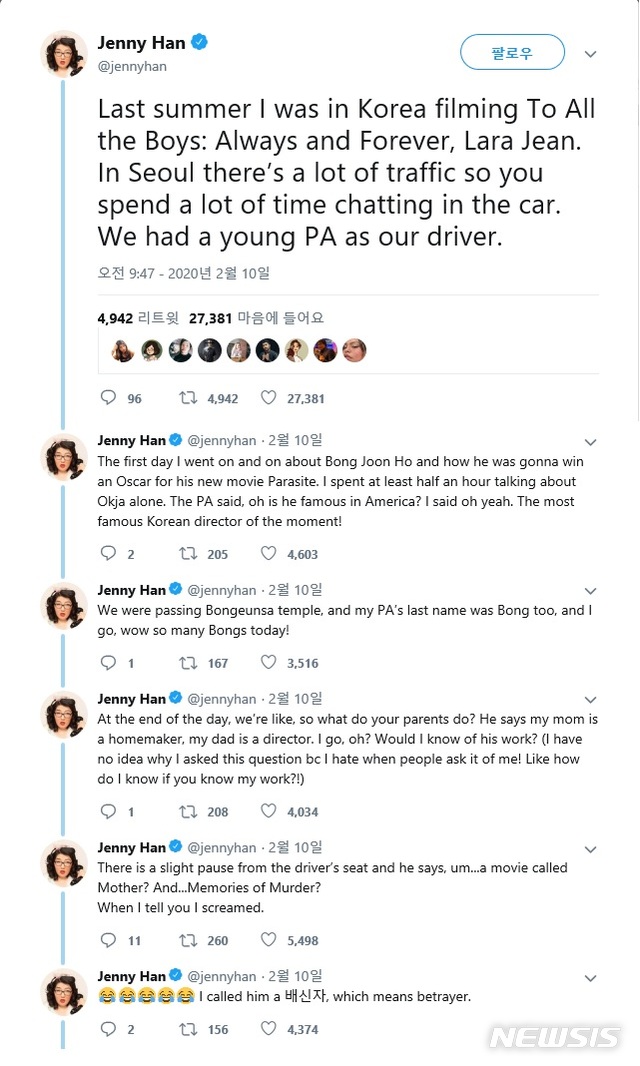640x1066 pixels.
Task: Like the Bongeunsa temple tweet
Action: pos(268,662)
